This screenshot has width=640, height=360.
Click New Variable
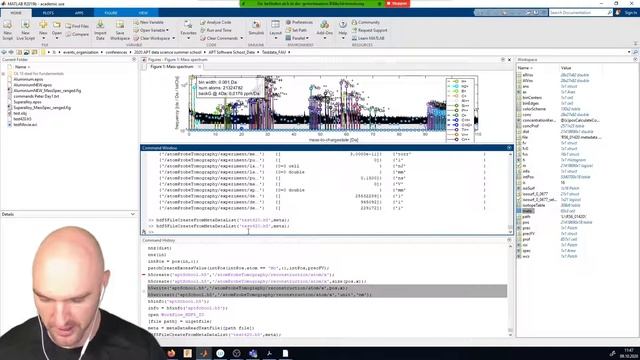tap(149, 22)
